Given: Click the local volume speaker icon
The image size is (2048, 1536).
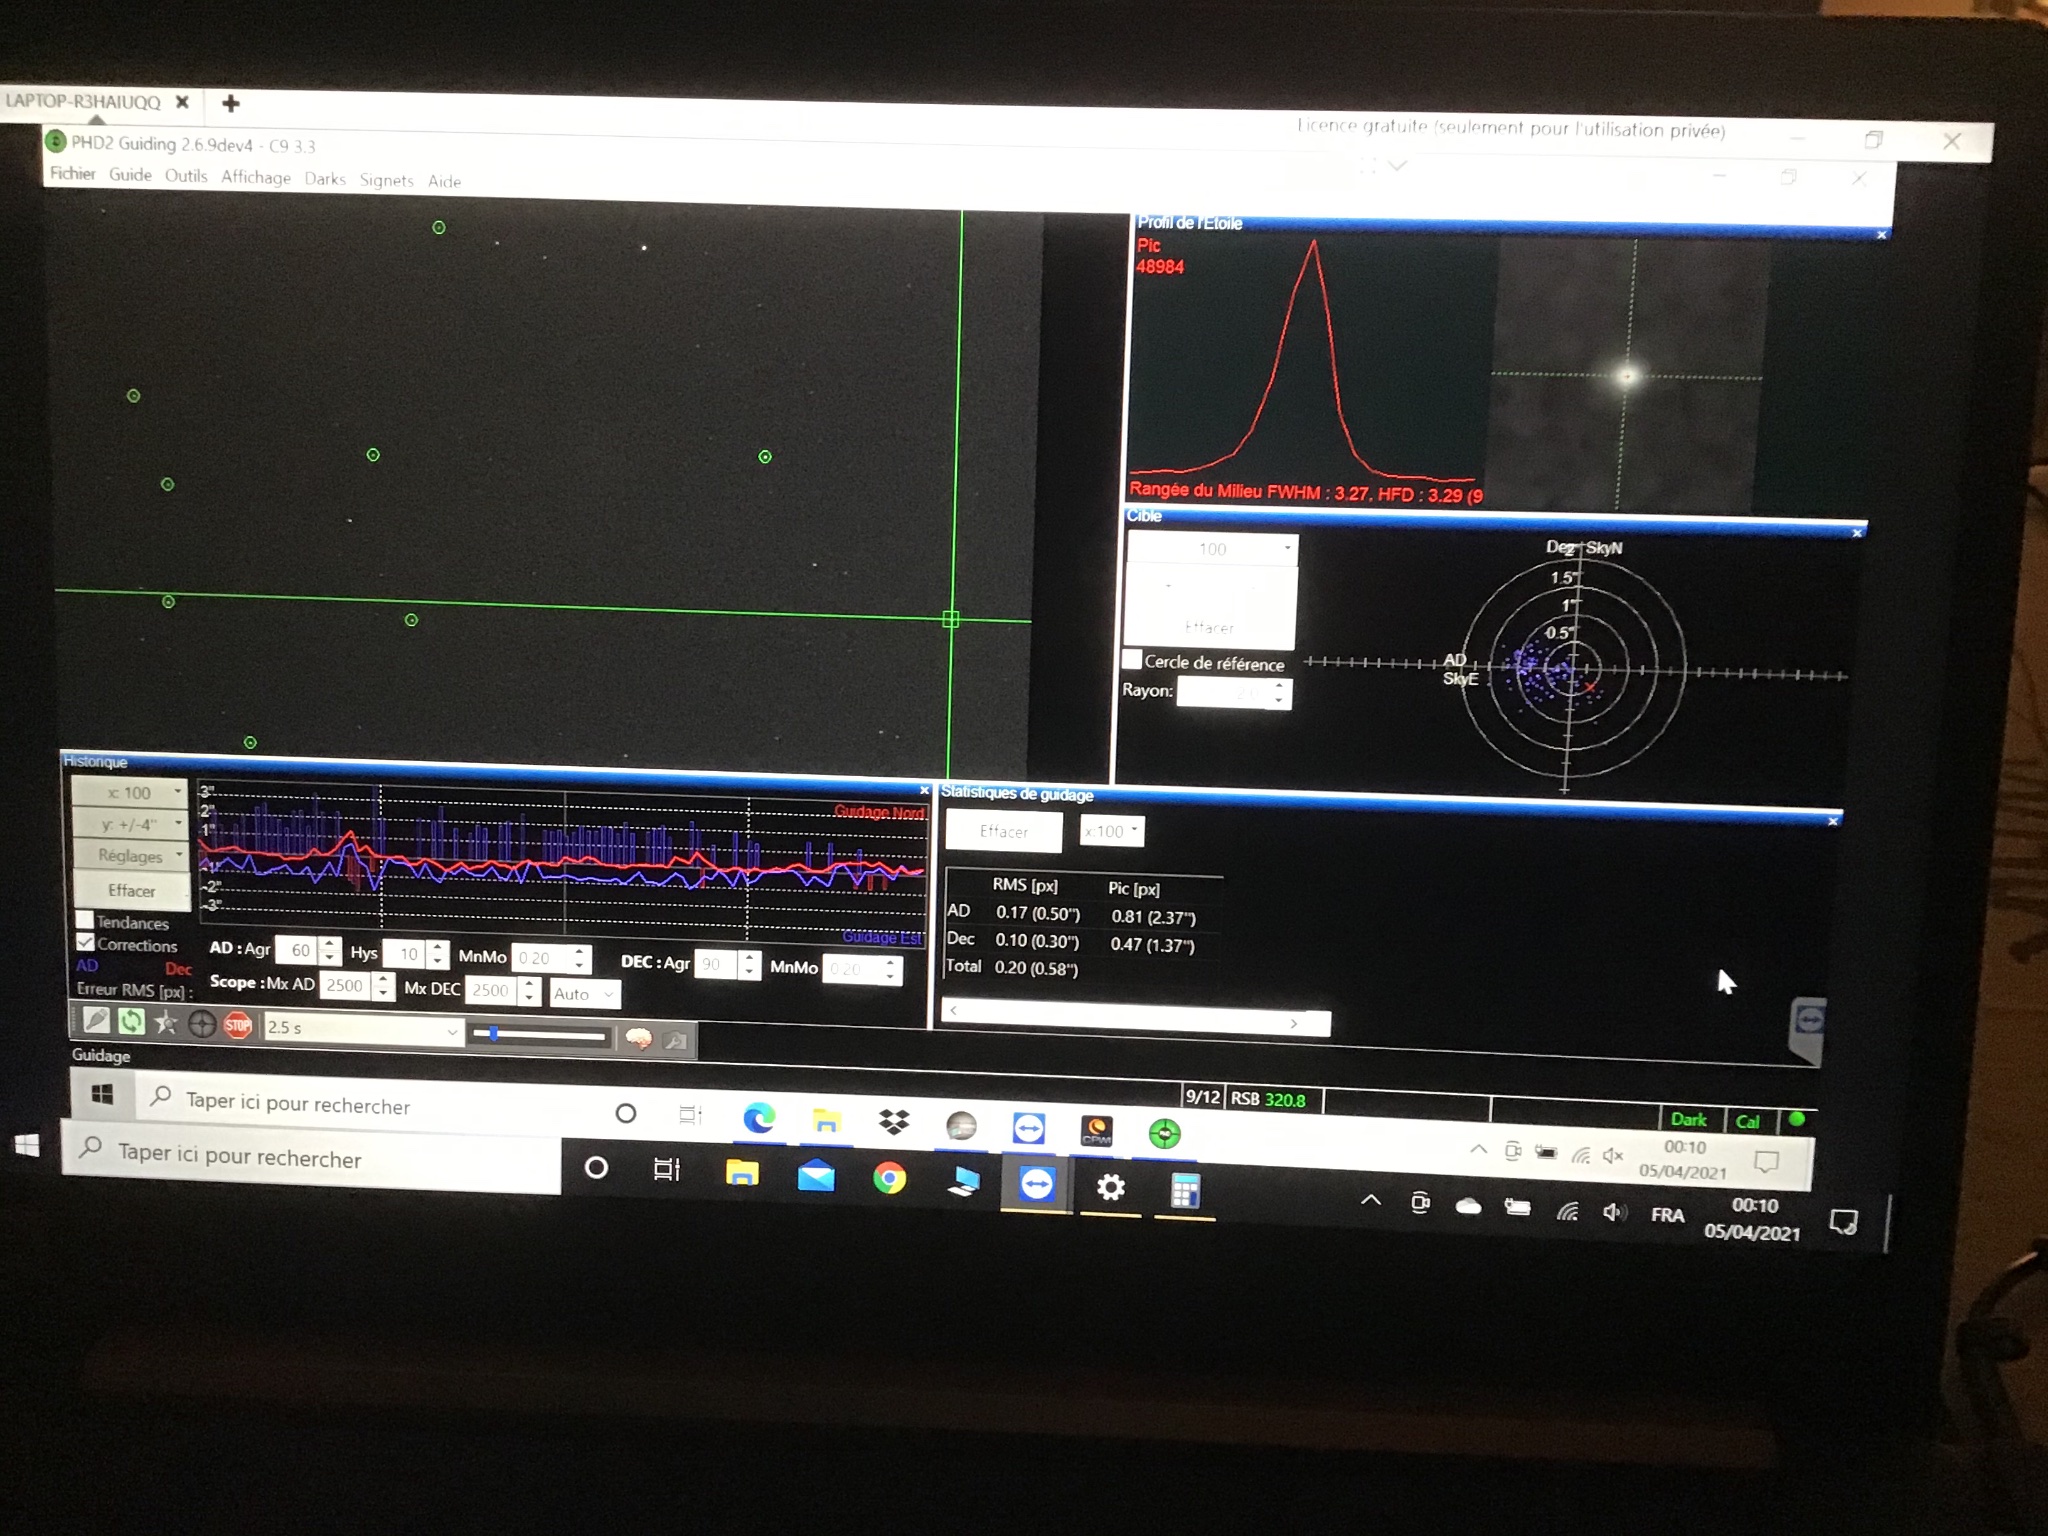Looking at the screenshot, I should [1613, 1213].
